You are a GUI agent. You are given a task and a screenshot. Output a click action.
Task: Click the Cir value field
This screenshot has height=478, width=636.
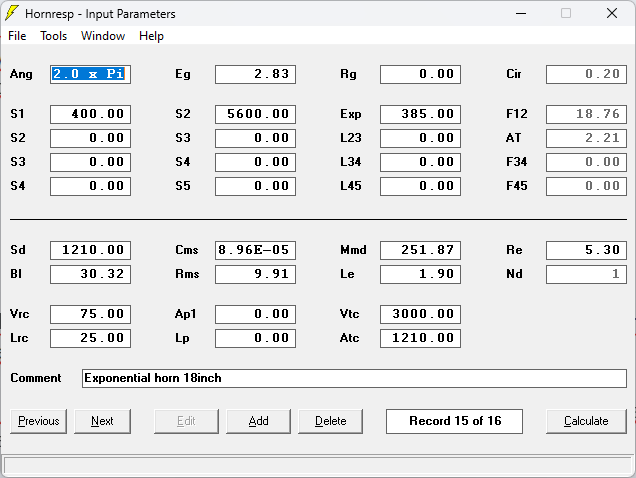[x=586, y=74]
